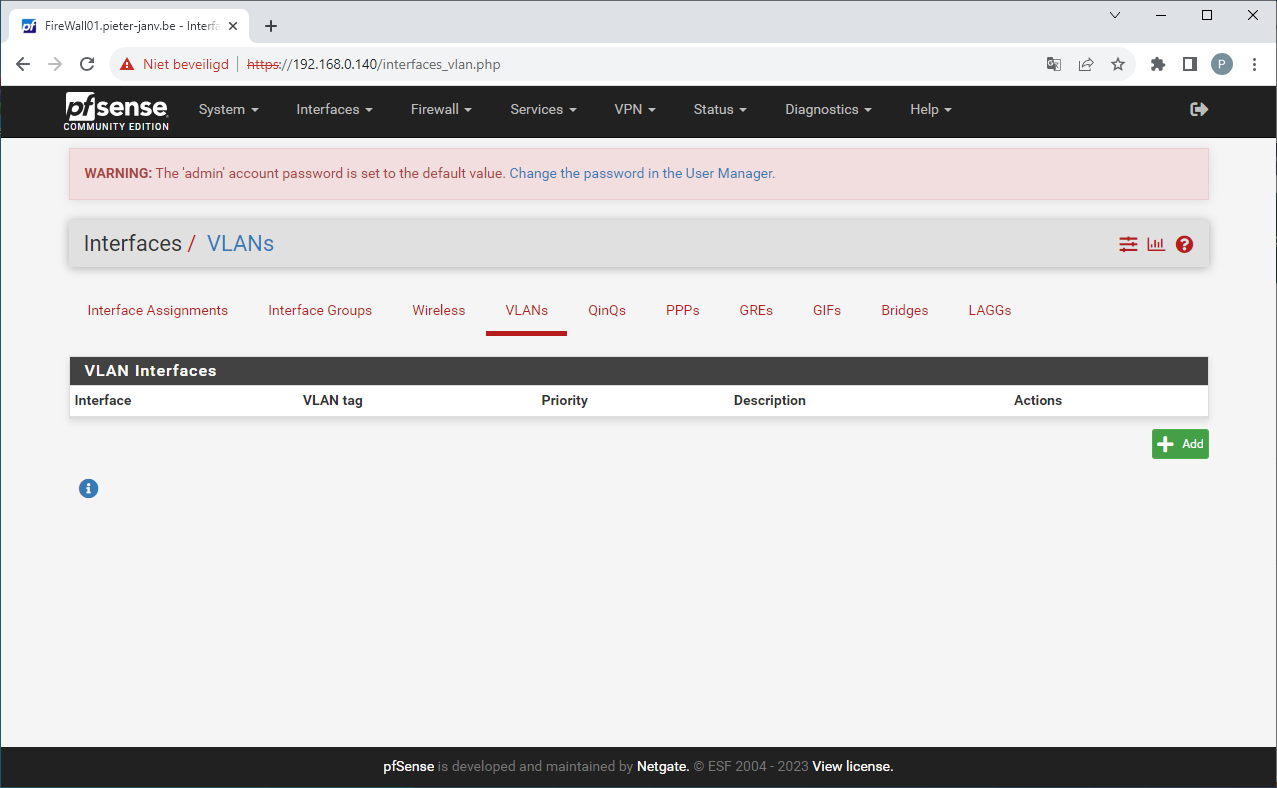Open the browser profile avatar P
Image resolution: width=1277 pixels, height=788 pixels.
(1221, 63)
